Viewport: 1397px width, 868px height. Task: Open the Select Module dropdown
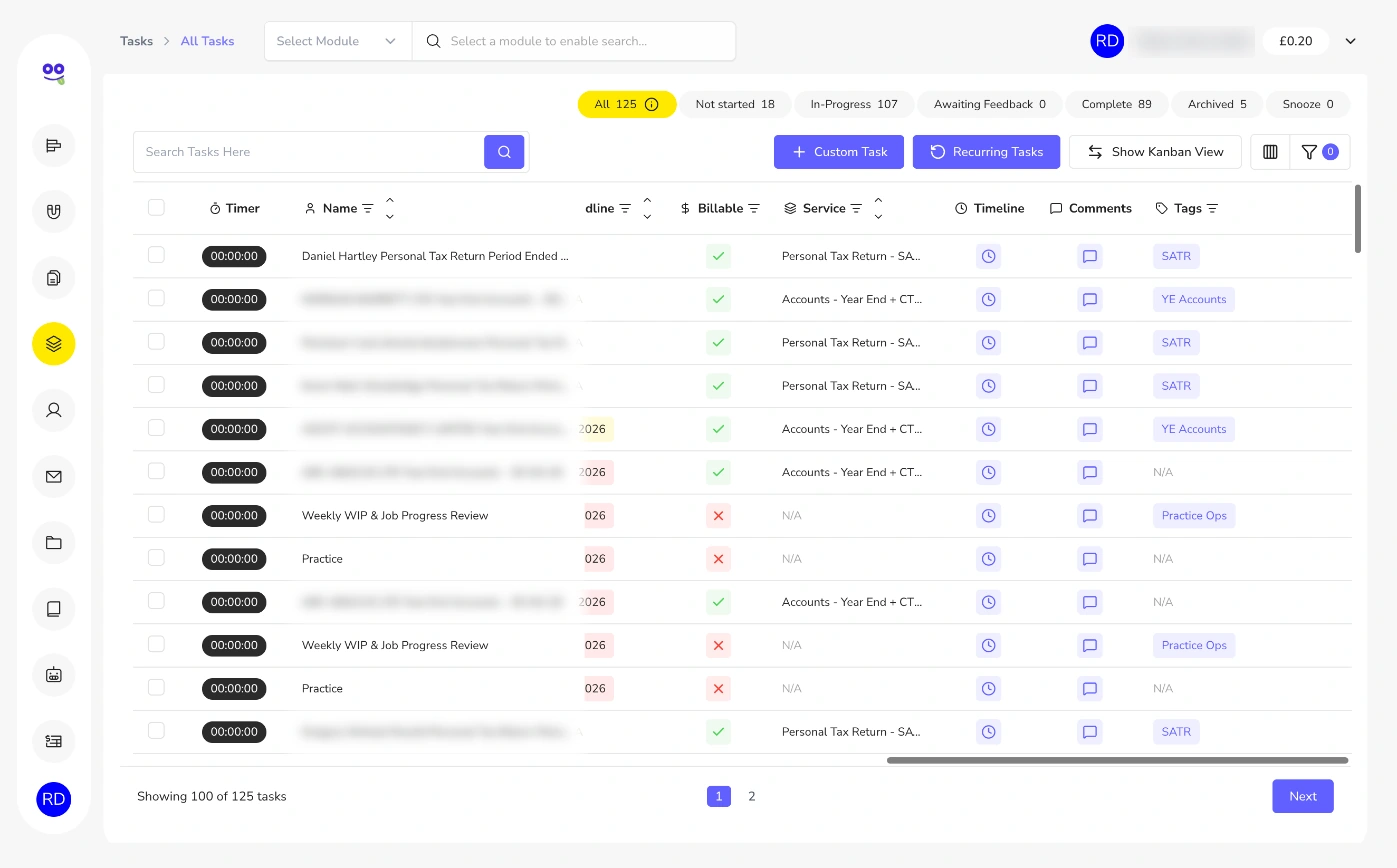tap(338, 41)
